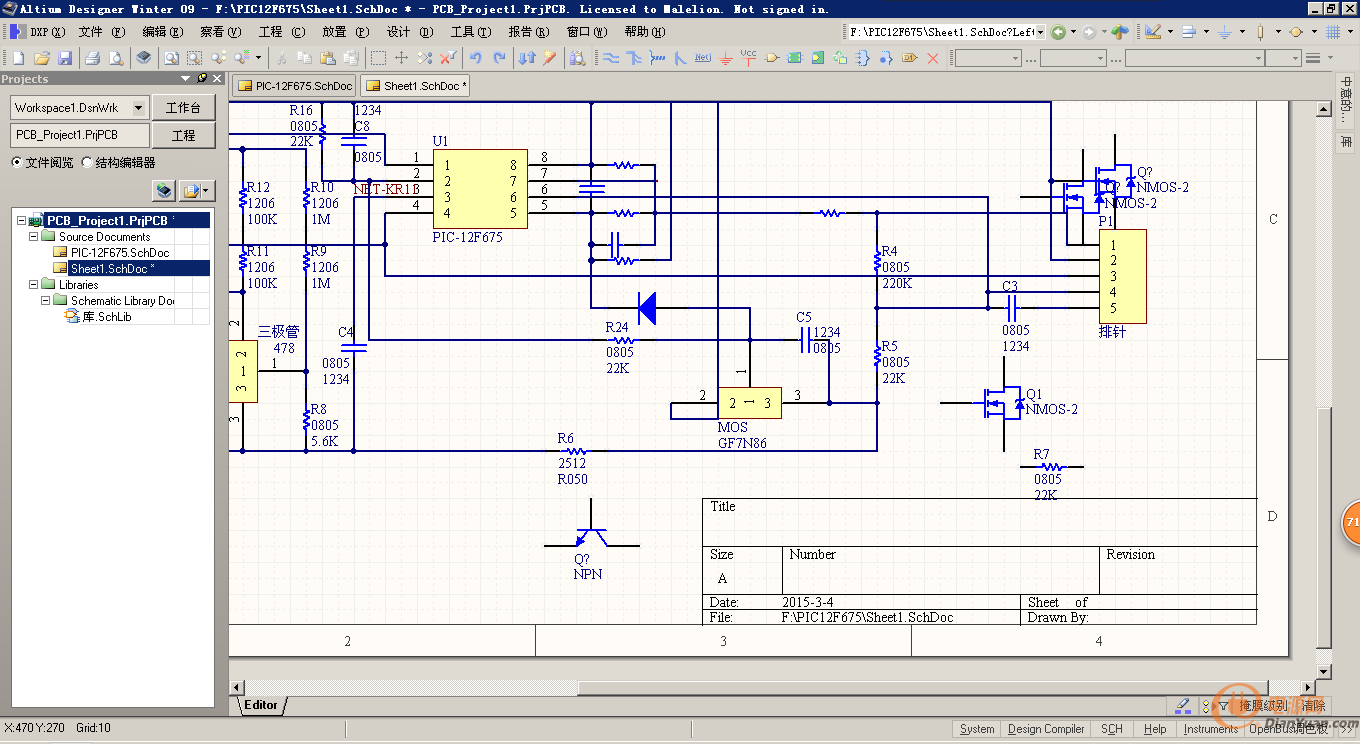The image size is (1360, 744).
Task: Save the document with floppy disk icon
Action: (x=65, y=58)
